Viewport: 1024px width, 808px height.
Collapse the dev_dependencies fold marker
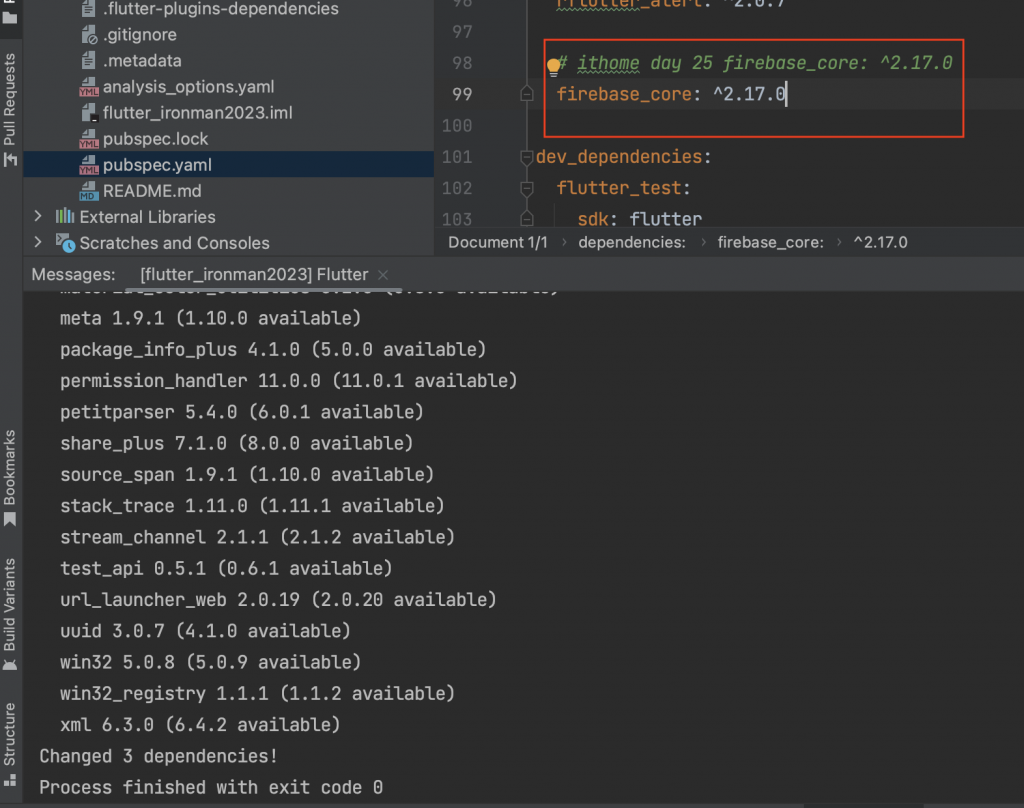pyautogui.click(x=526, y=157)
